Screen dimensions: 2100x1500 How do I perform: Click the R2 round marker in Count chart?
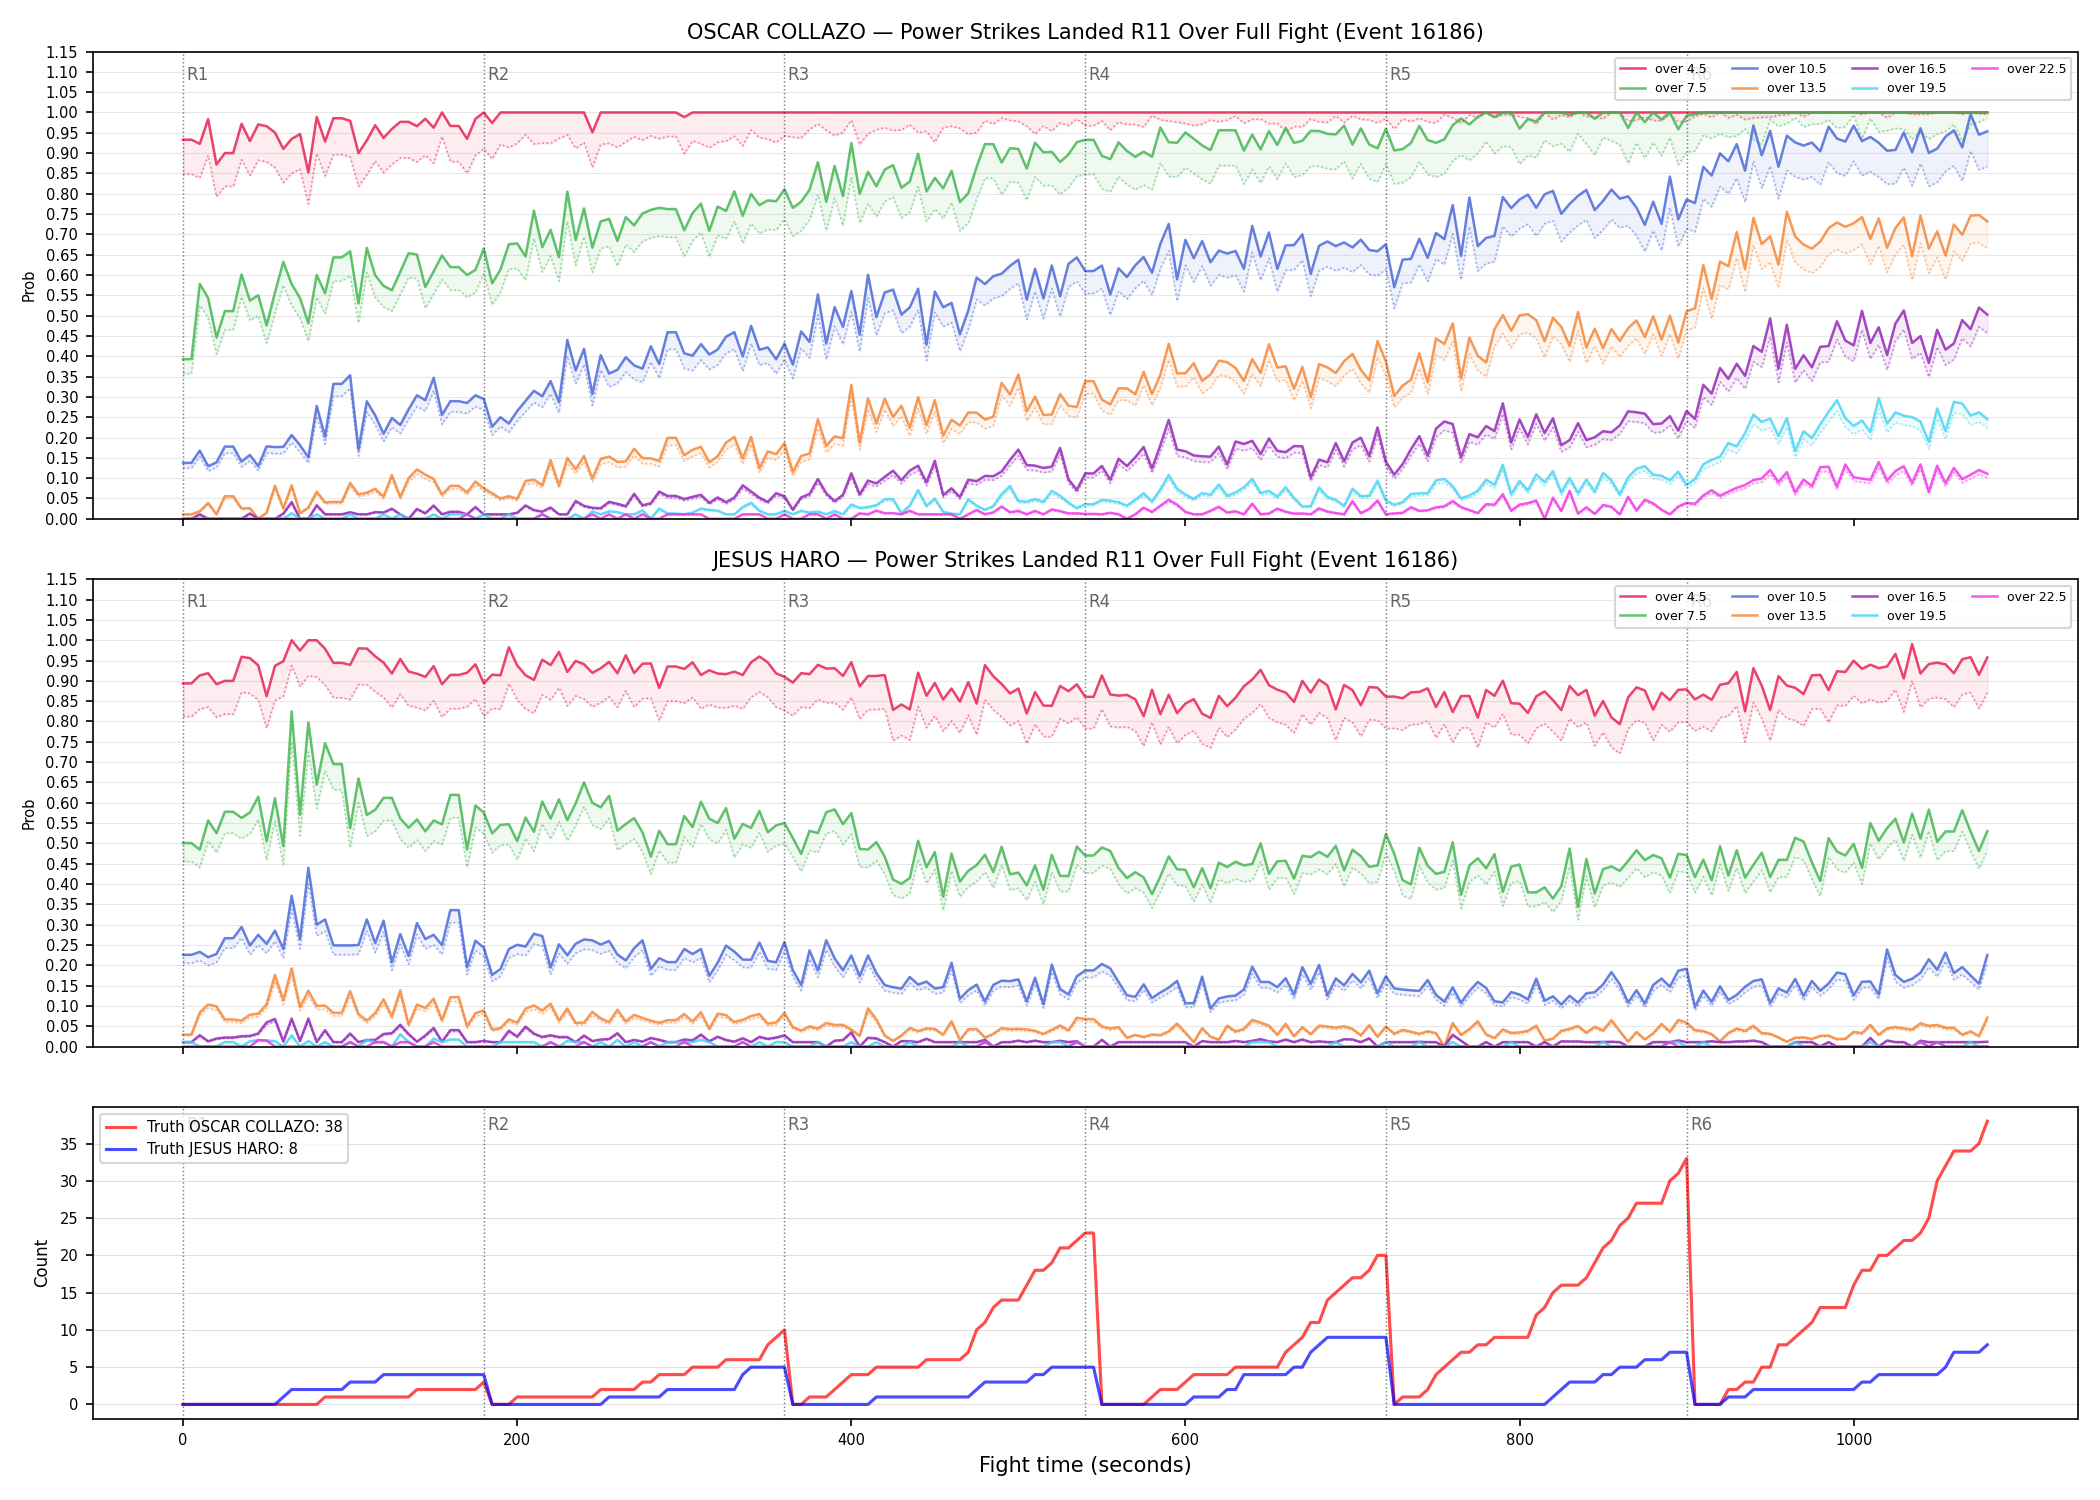(x=498, y=1124)
